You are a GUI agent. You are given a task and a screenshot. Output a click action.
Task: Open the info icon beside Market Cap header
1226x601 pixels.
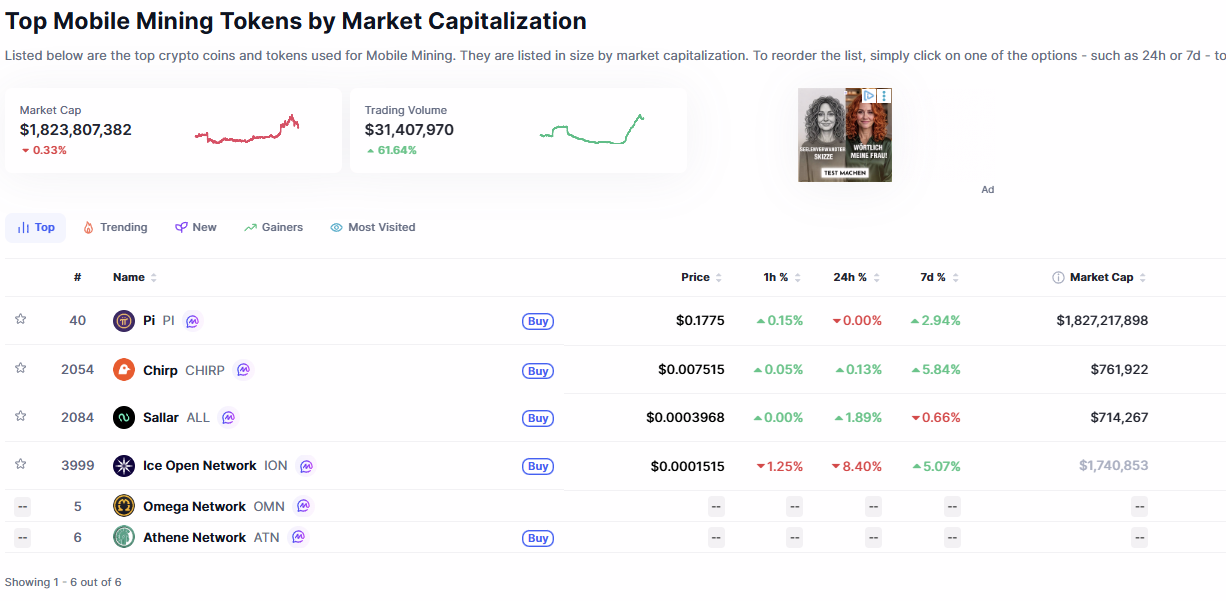1057,277
